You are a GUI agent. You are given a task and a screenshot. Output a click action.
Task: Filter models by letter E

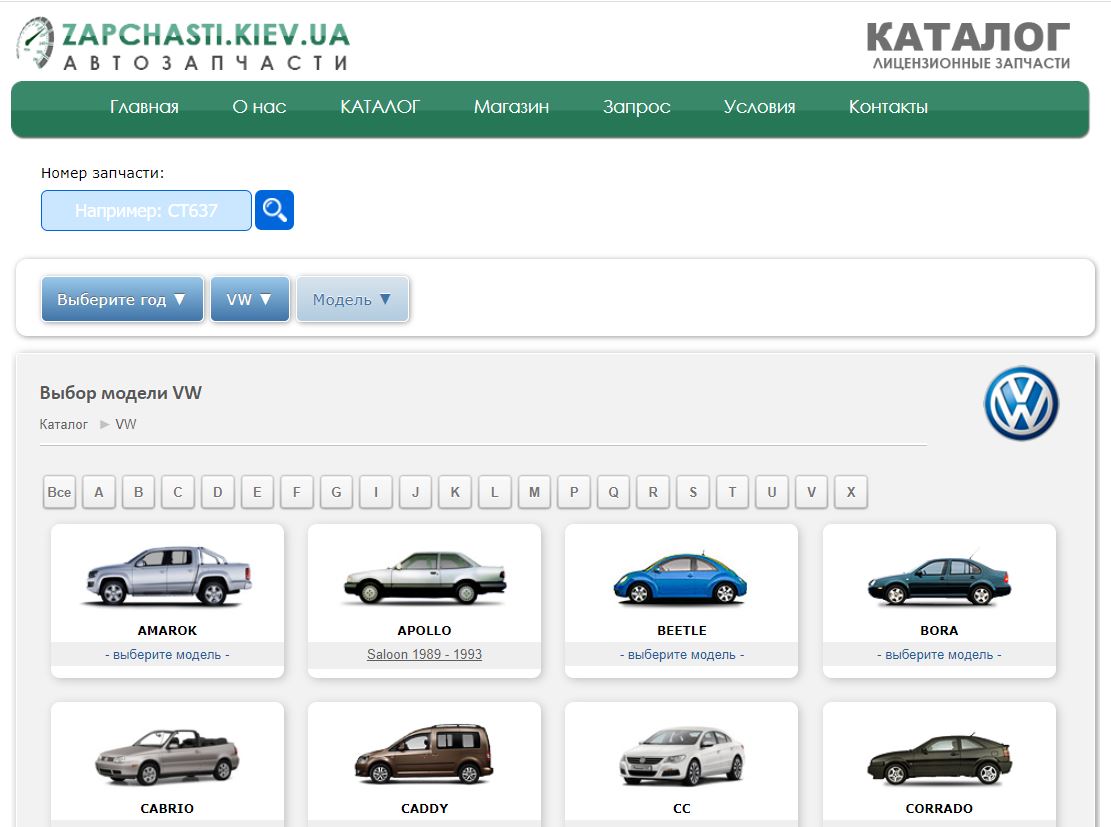[x=257, y=492]
